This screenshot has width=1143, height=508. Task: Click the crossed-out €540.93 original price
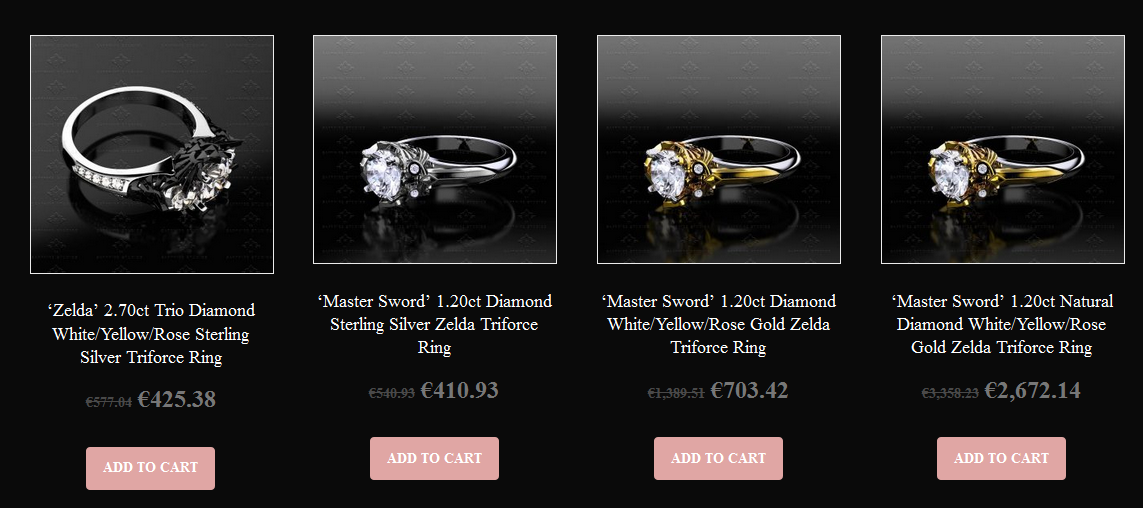click(391, 393)
